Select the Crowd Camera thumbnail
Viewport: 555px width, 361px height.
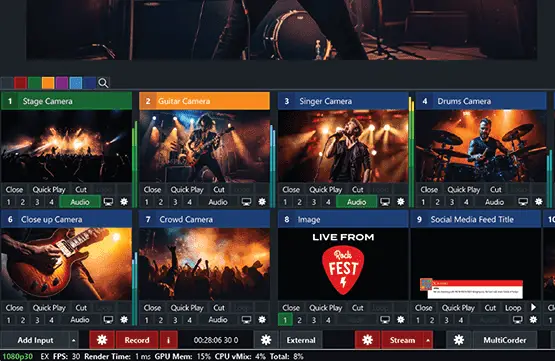pyautogui.click(x=204, y=264)
